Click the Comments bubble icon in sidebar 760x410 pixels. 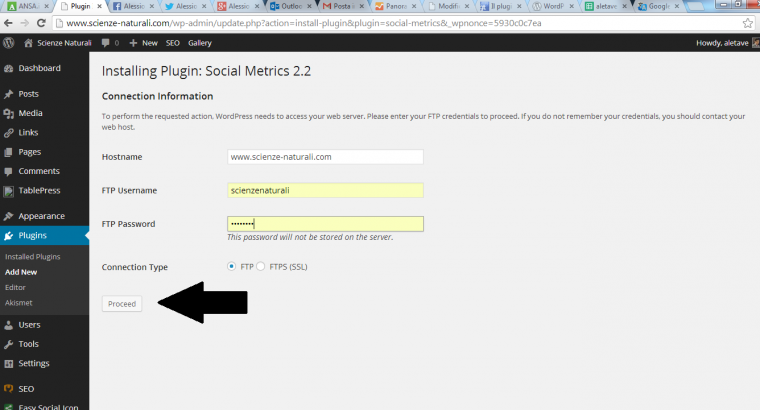(x=8, y=172)
